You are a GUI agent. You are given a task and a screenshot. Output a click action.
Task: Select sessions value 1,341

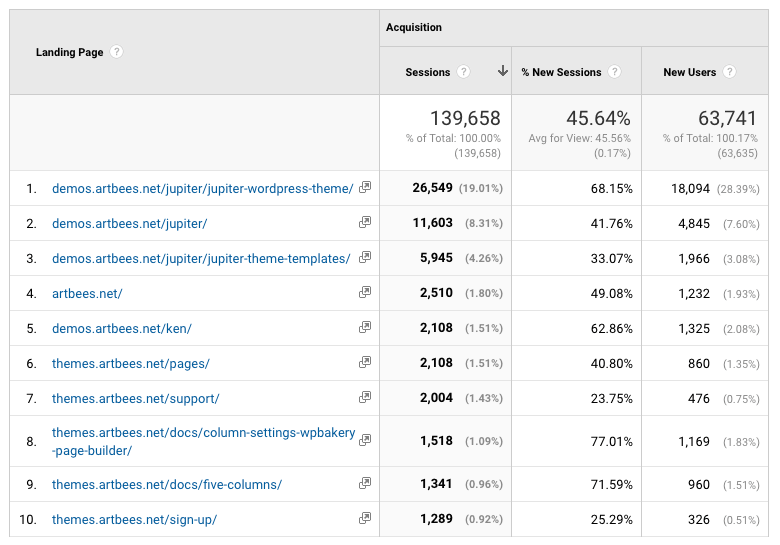[x=436, y=484]
